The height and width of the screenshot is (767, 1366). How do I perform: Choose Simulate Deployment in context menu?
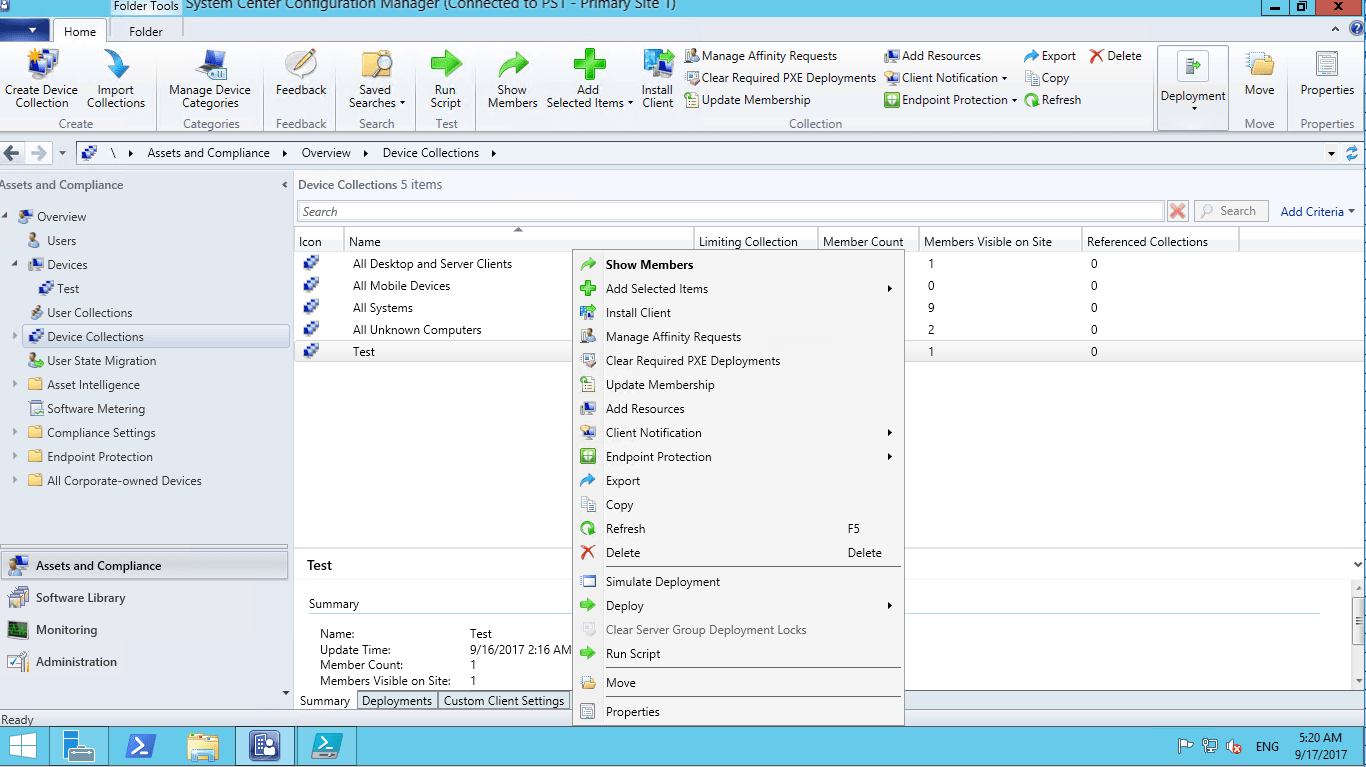click(x=738, y=582)
